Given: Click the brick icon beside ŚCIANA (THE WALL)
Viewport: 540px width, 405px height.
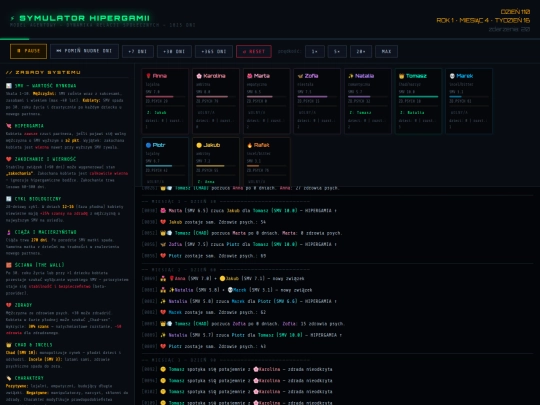Looking at the screenshot, I should tap(9, 265).
